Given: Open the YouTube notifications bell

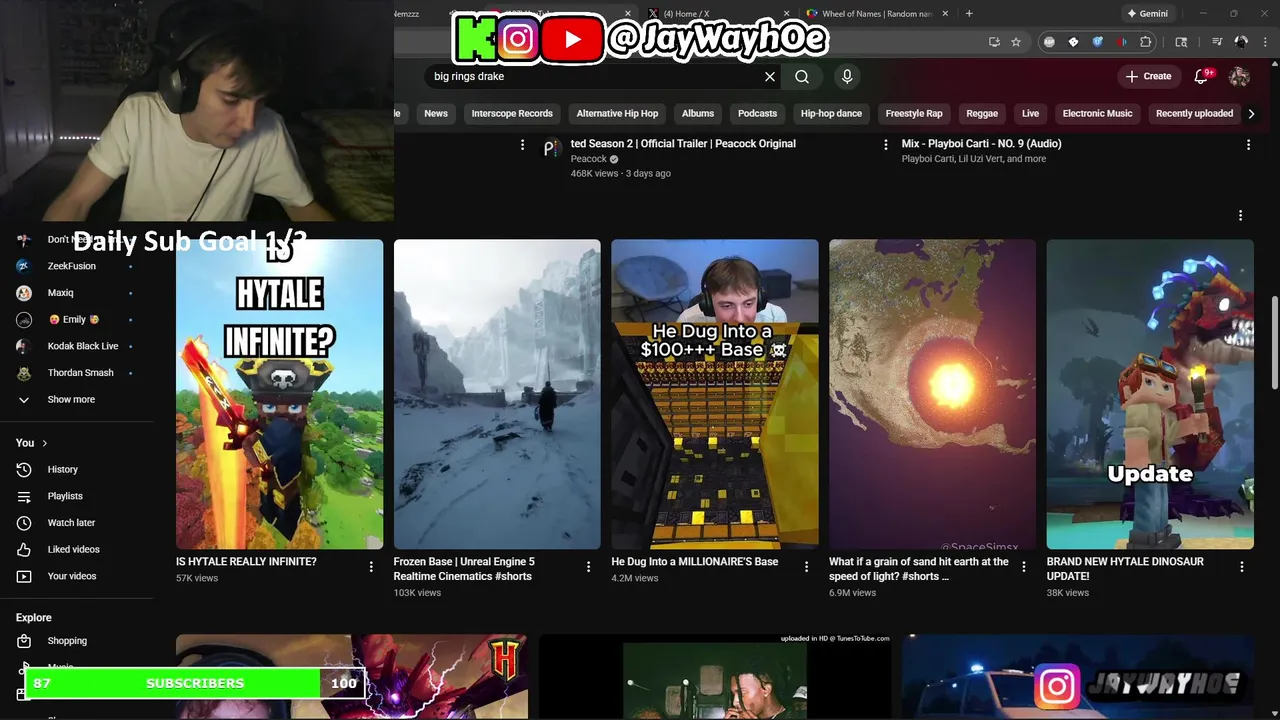Looking at the screenshot, I should [x=1202, y=76].
